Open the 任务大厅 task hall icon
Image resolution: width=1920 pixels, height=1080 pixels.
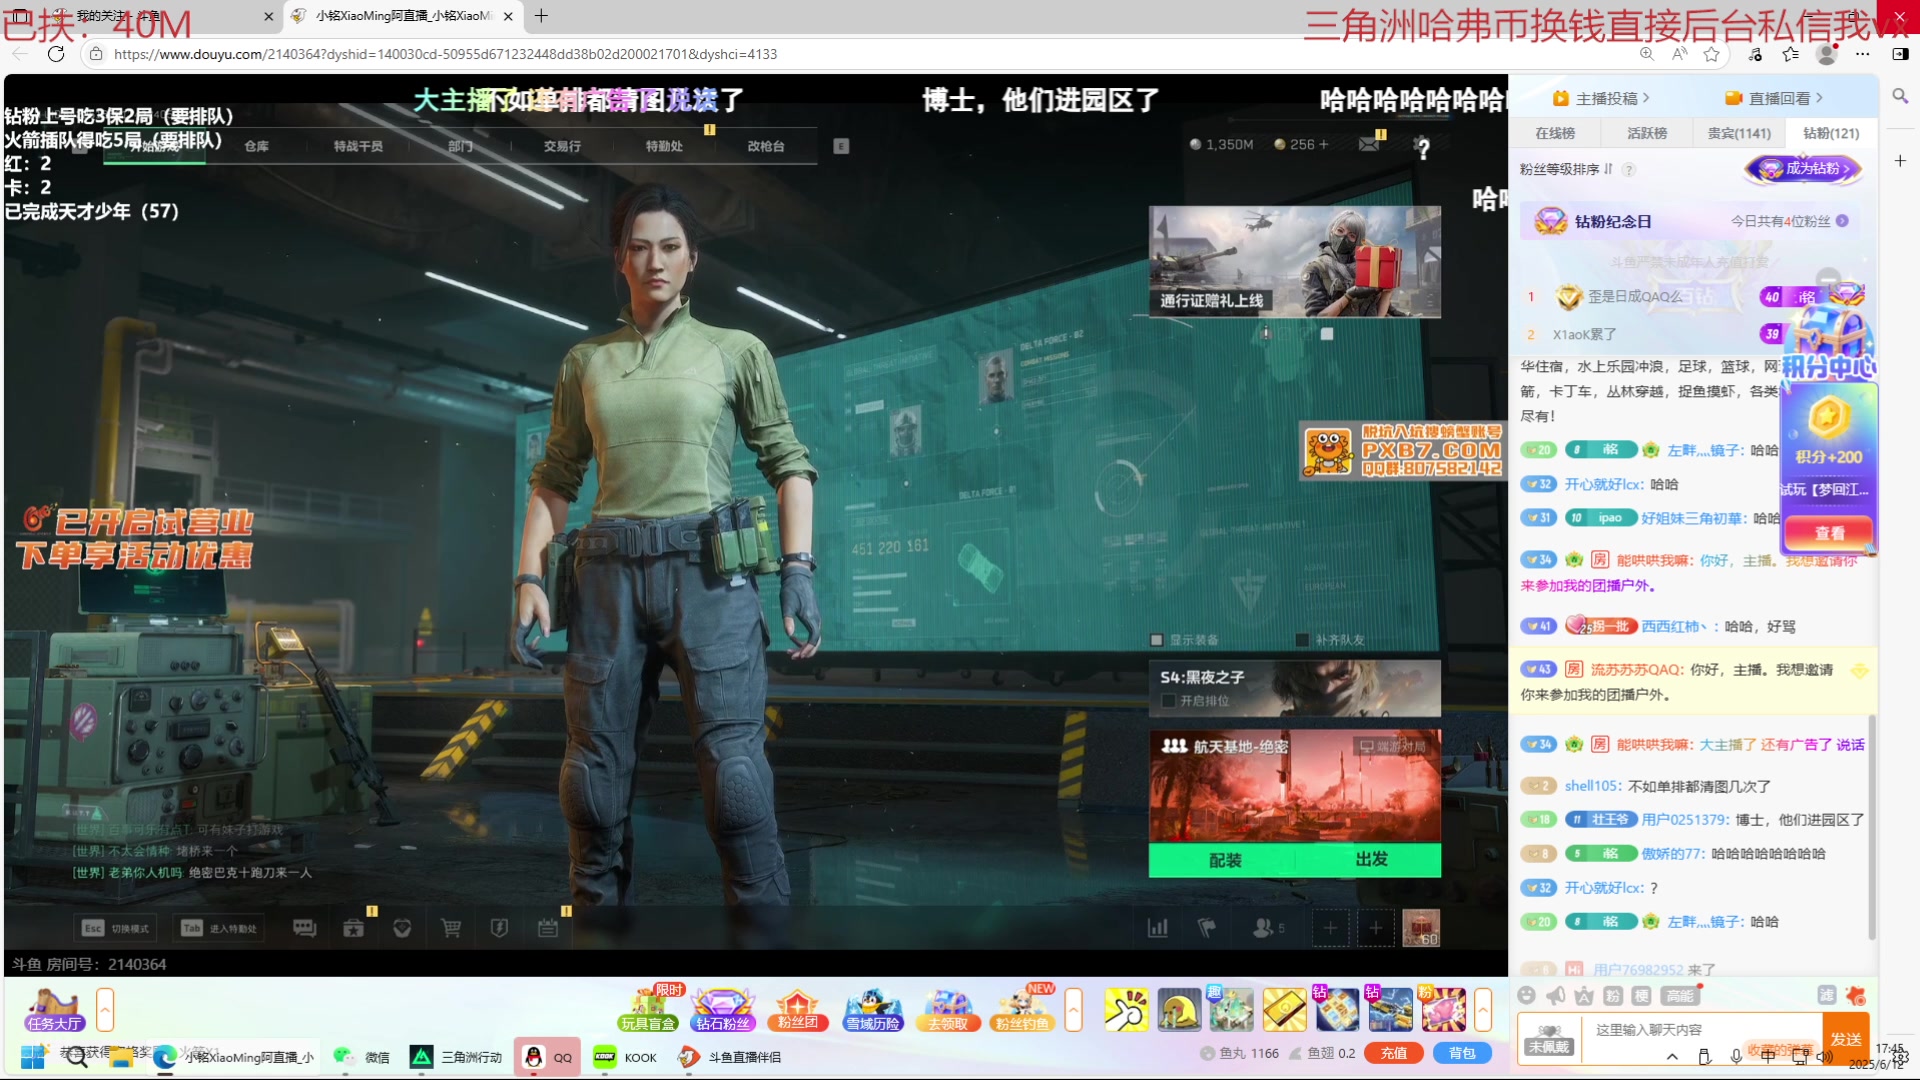click(x=54, y=1009)
